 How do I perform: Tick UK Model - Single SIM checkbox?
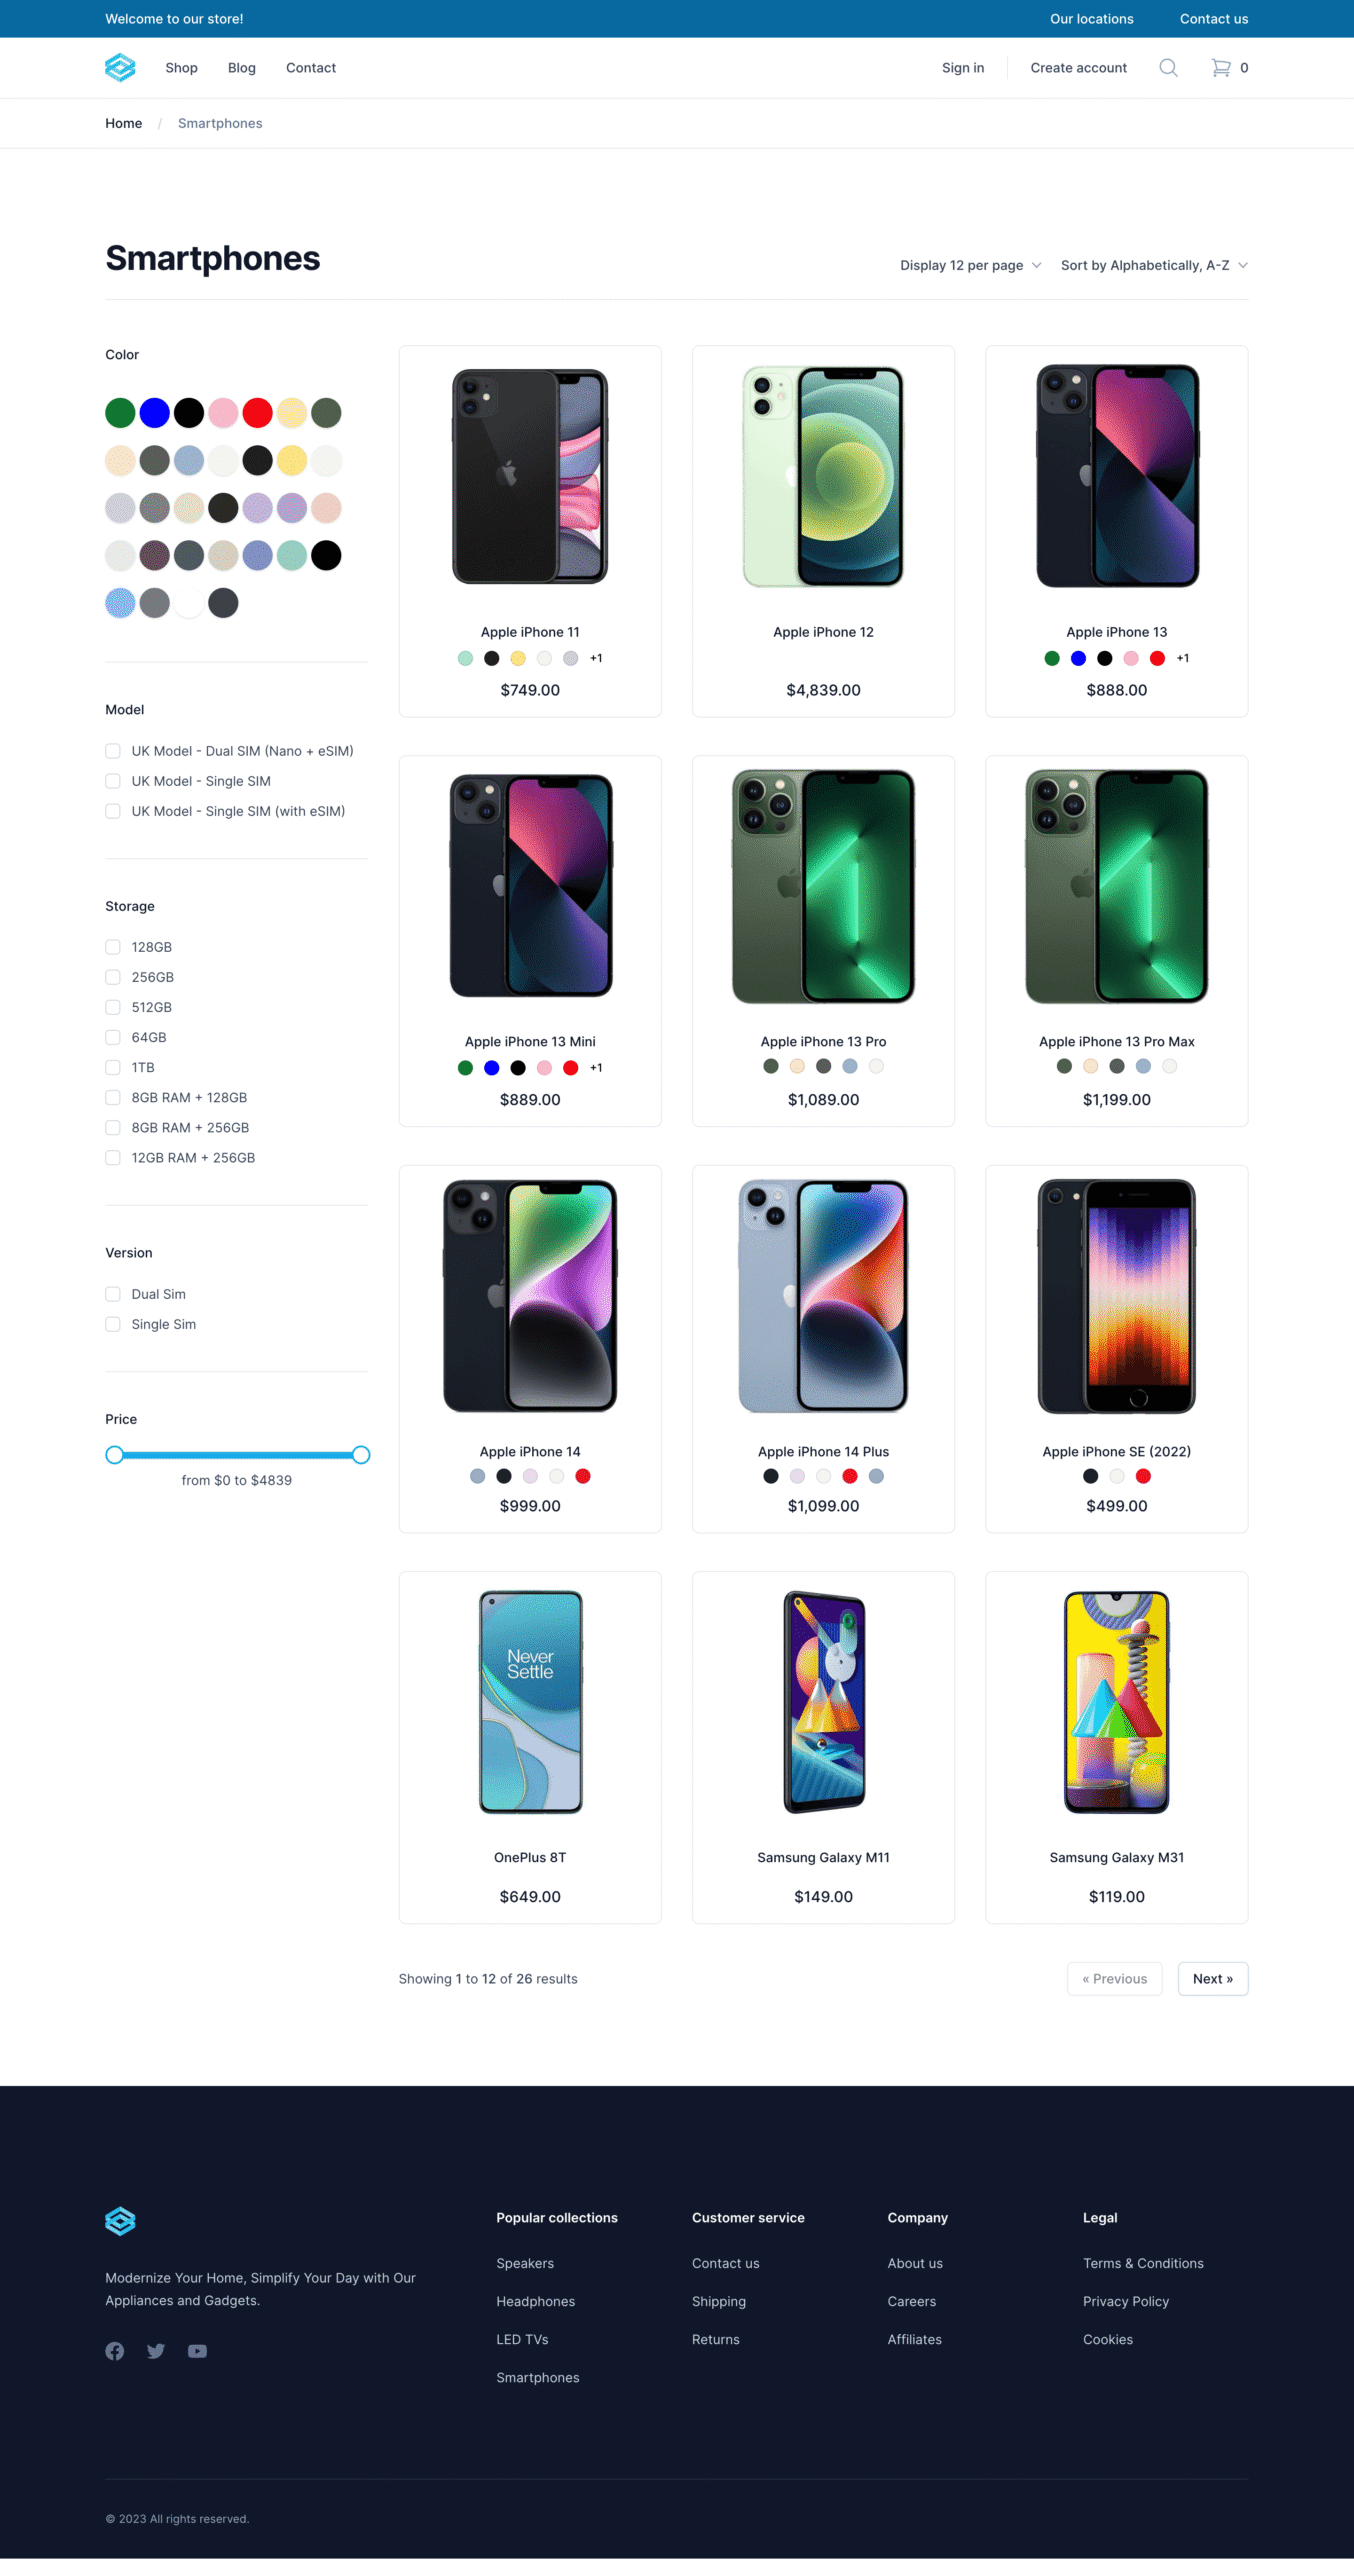click(113, 781)
